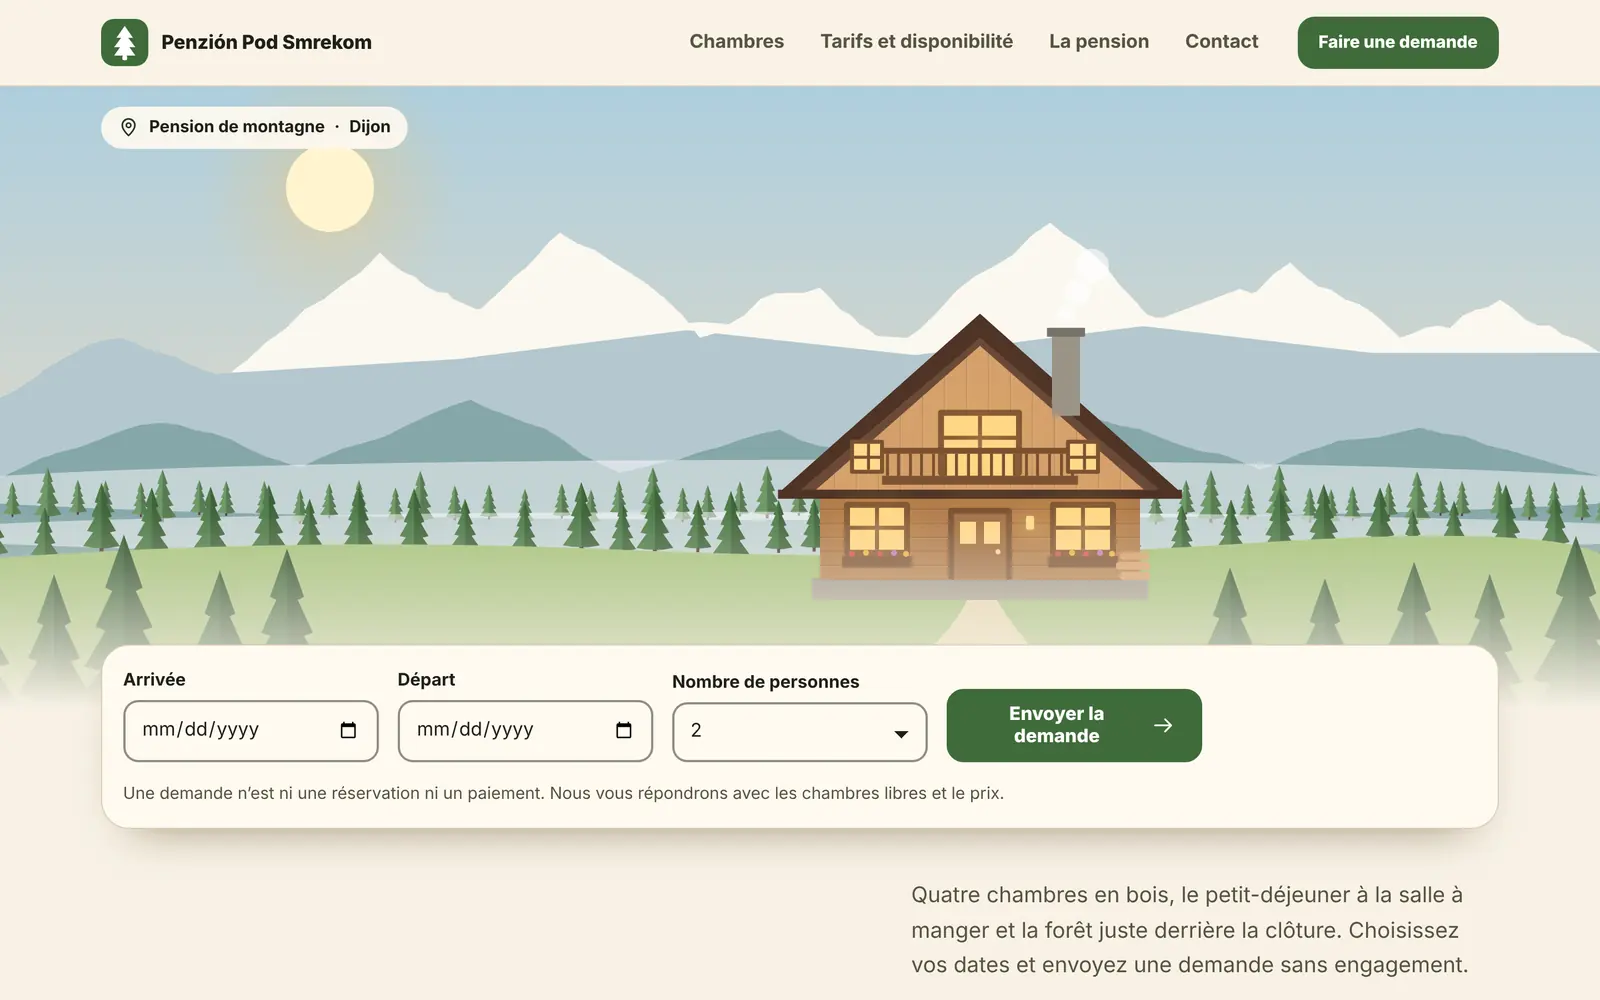
Task: Open the Nombre de personnes dropdown
Action: [799, 731]
